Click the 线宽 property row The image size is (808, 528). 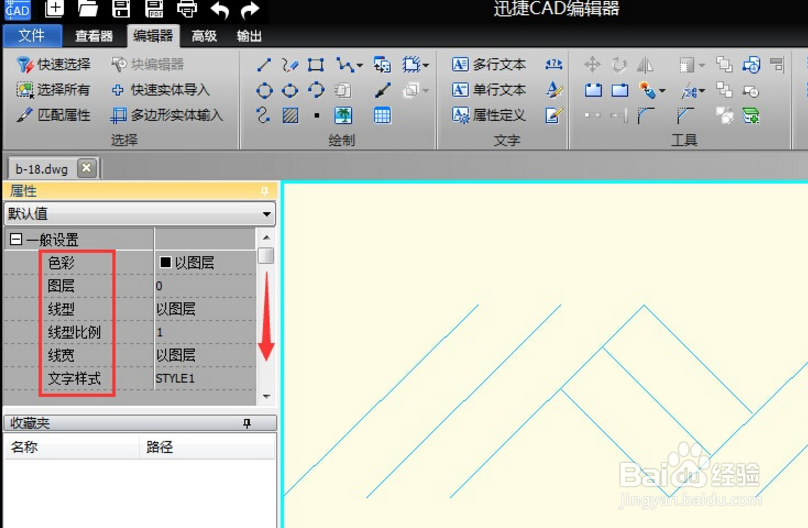point(130,355)
